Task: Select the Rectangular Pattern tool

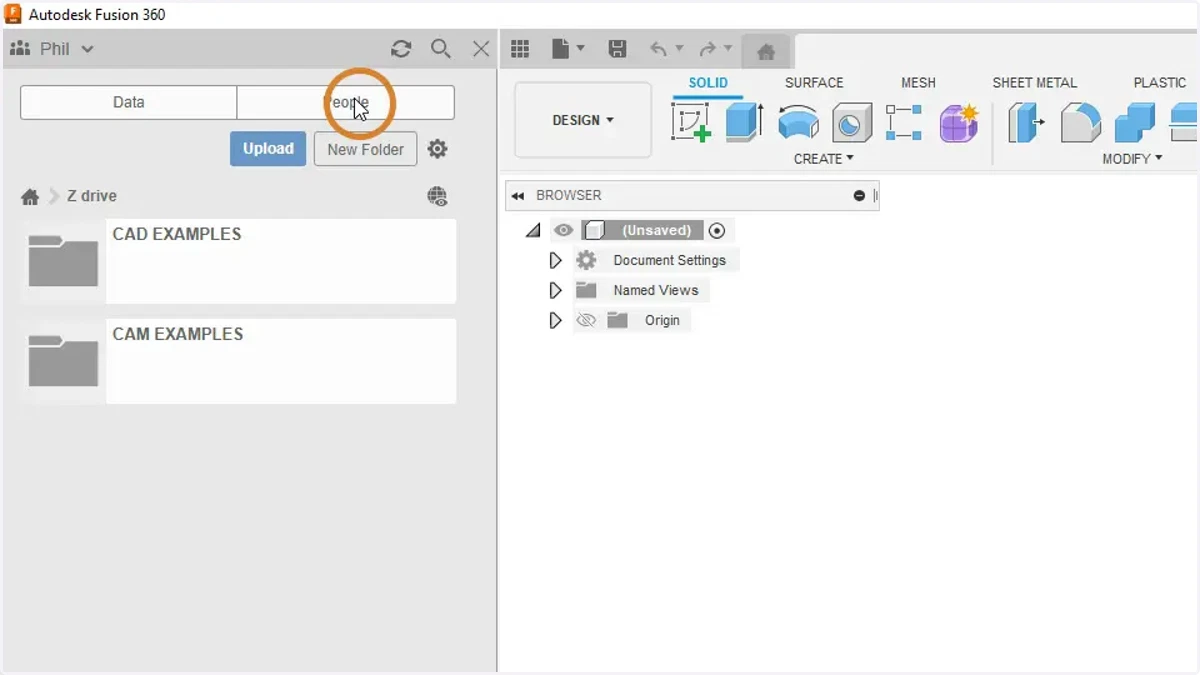Action: pos(903,123)
